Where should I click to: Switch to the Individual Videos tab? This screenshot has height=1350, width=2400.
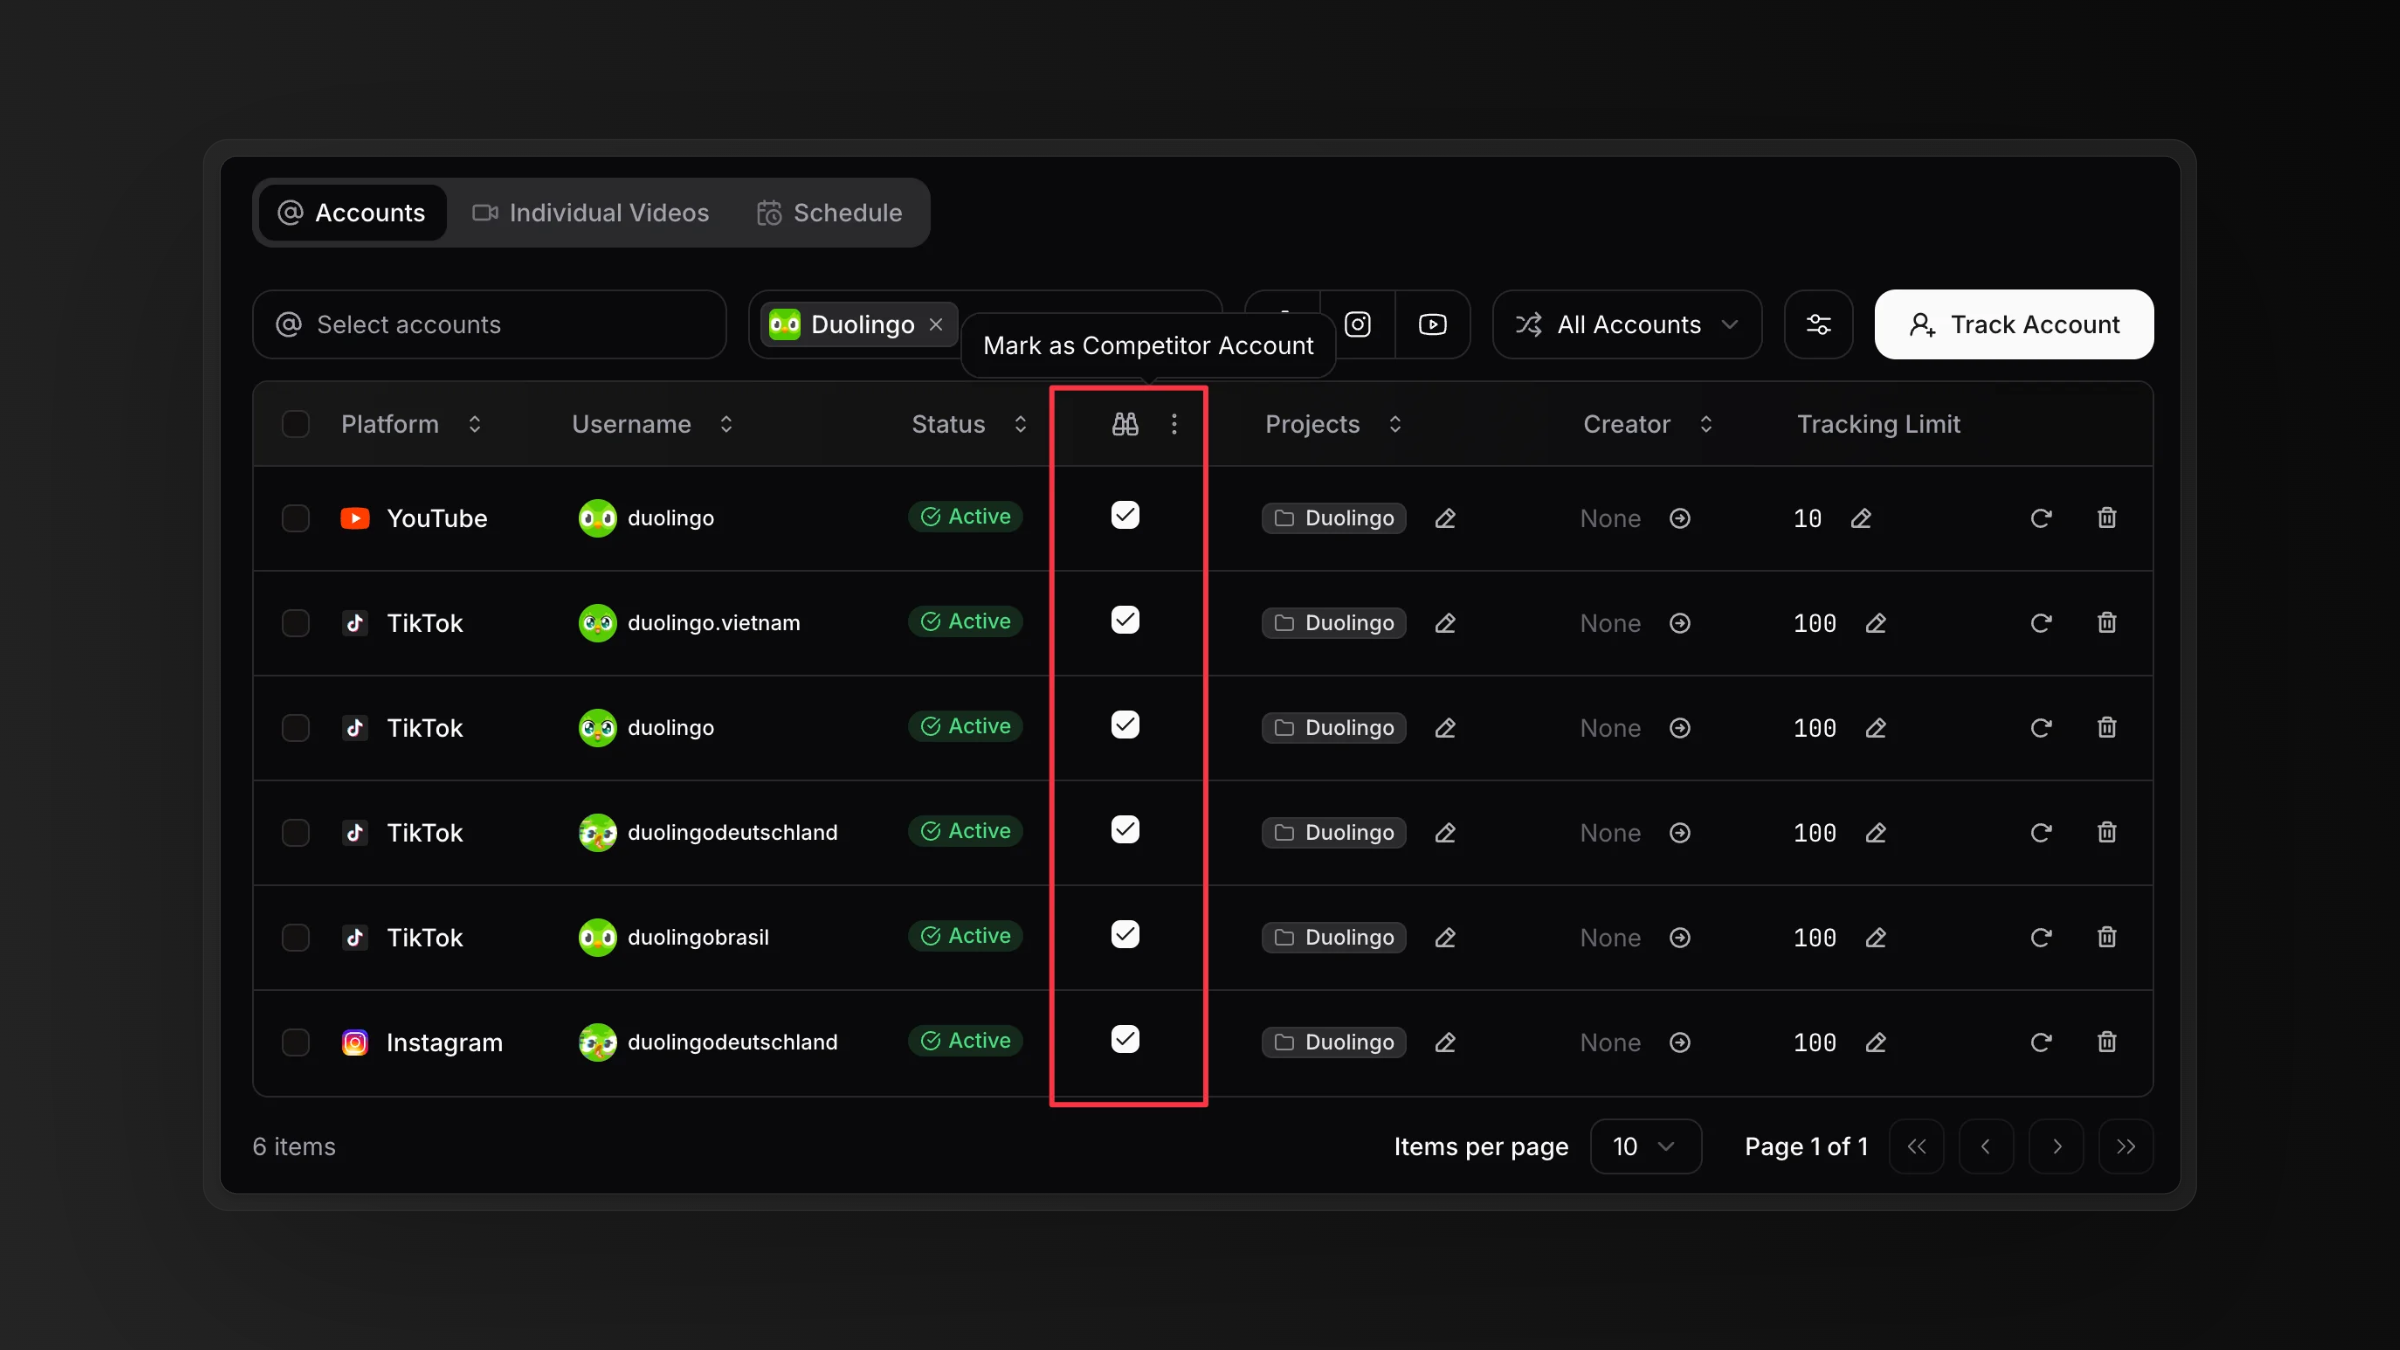point(591,212)
